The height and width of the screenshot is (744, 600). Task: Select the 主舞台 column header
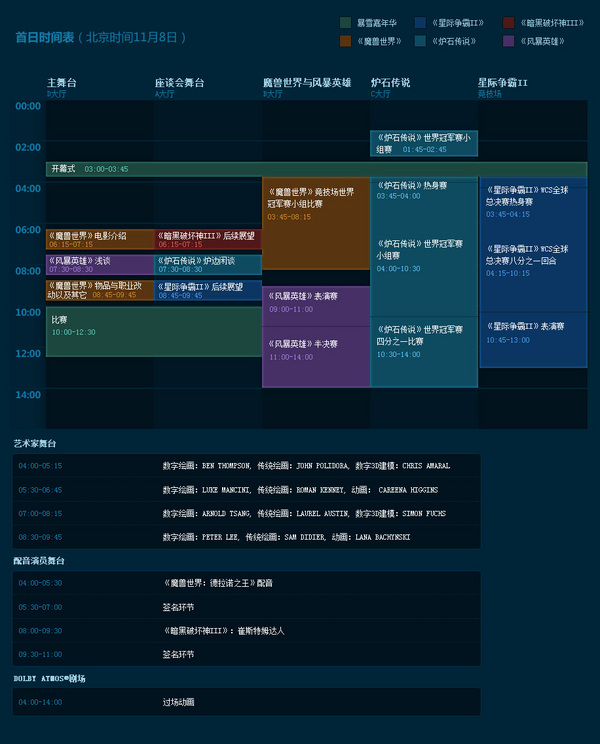62,83
